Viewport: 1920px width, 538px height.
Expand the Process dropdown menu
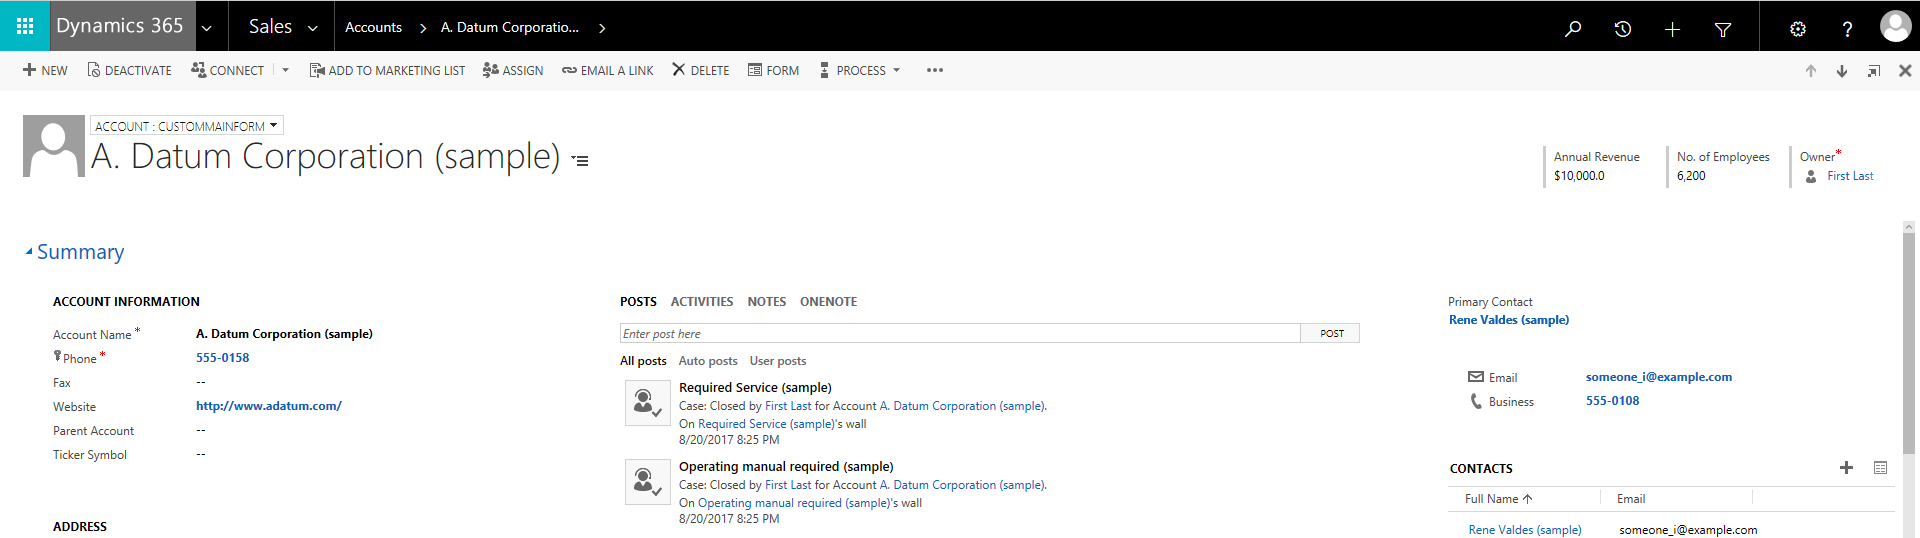click(861, 71)
